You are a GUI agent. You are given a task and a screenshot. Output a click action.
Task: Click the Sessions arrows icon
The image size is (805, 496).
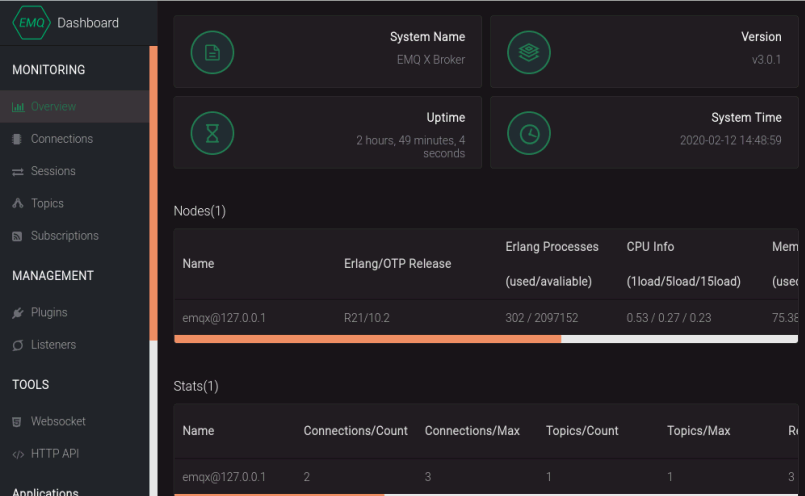point(17,172)
